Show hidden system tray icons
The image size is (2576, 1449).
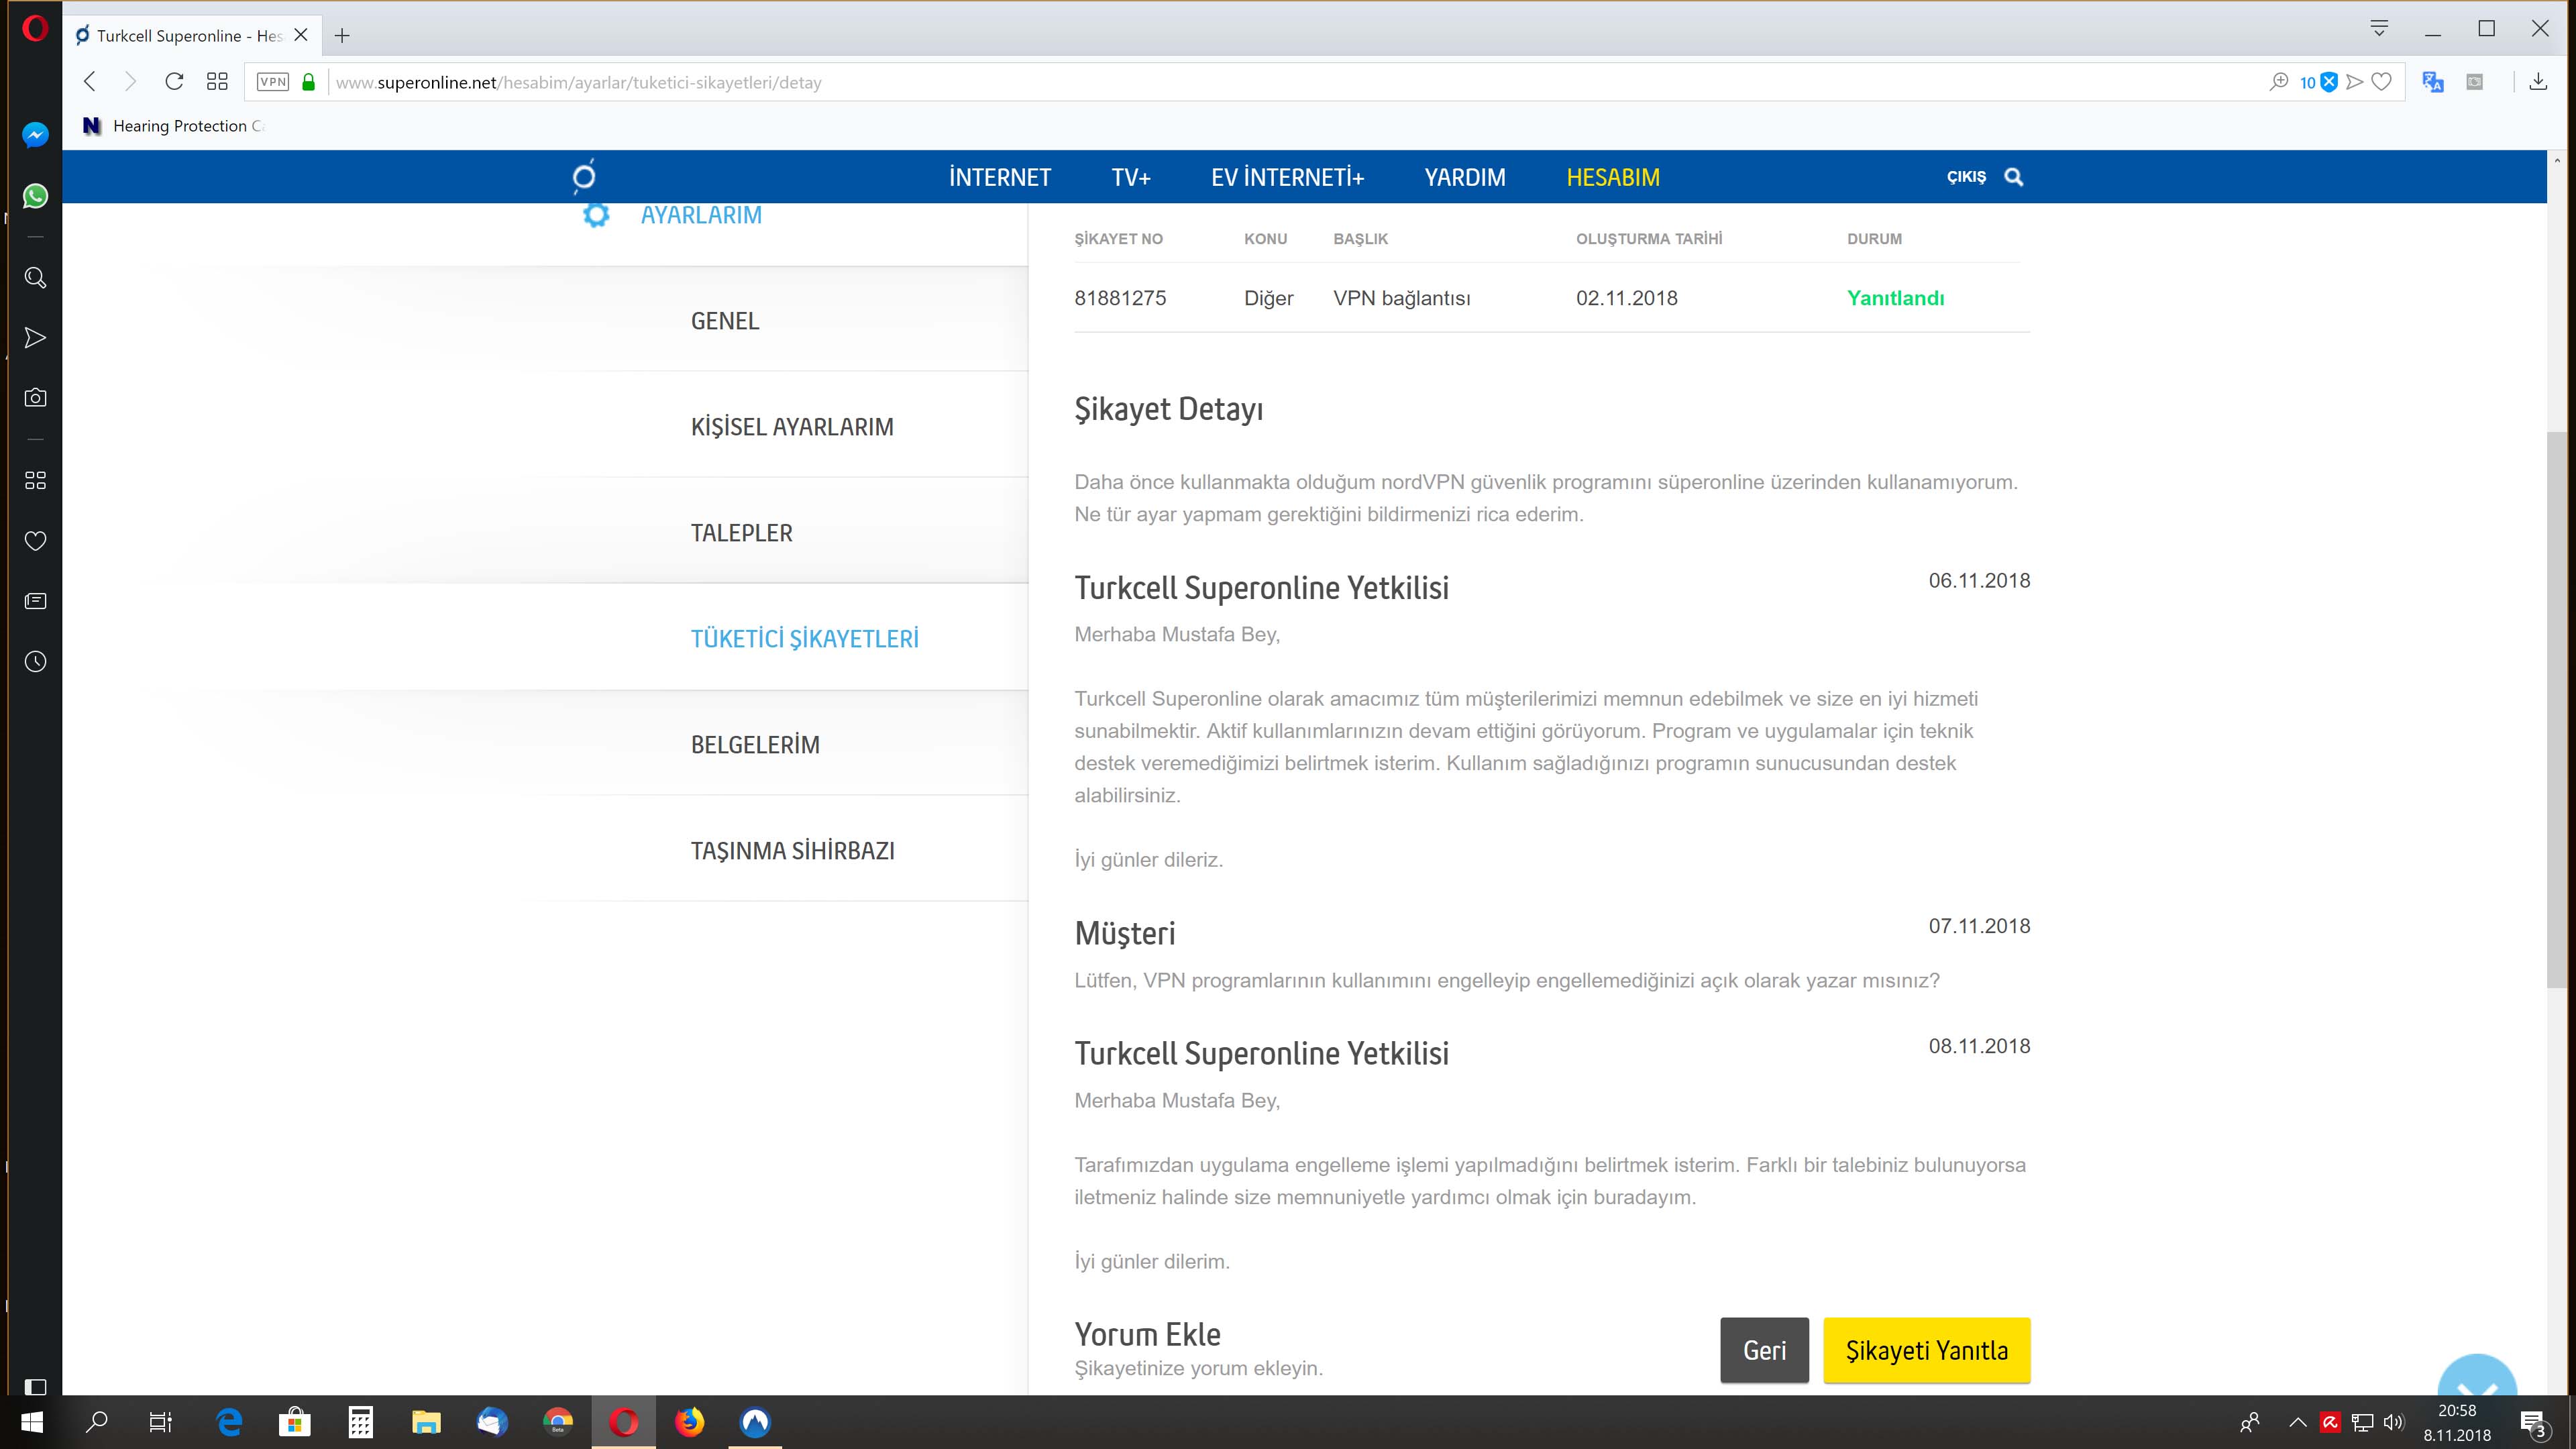tap(2297, 1422)
